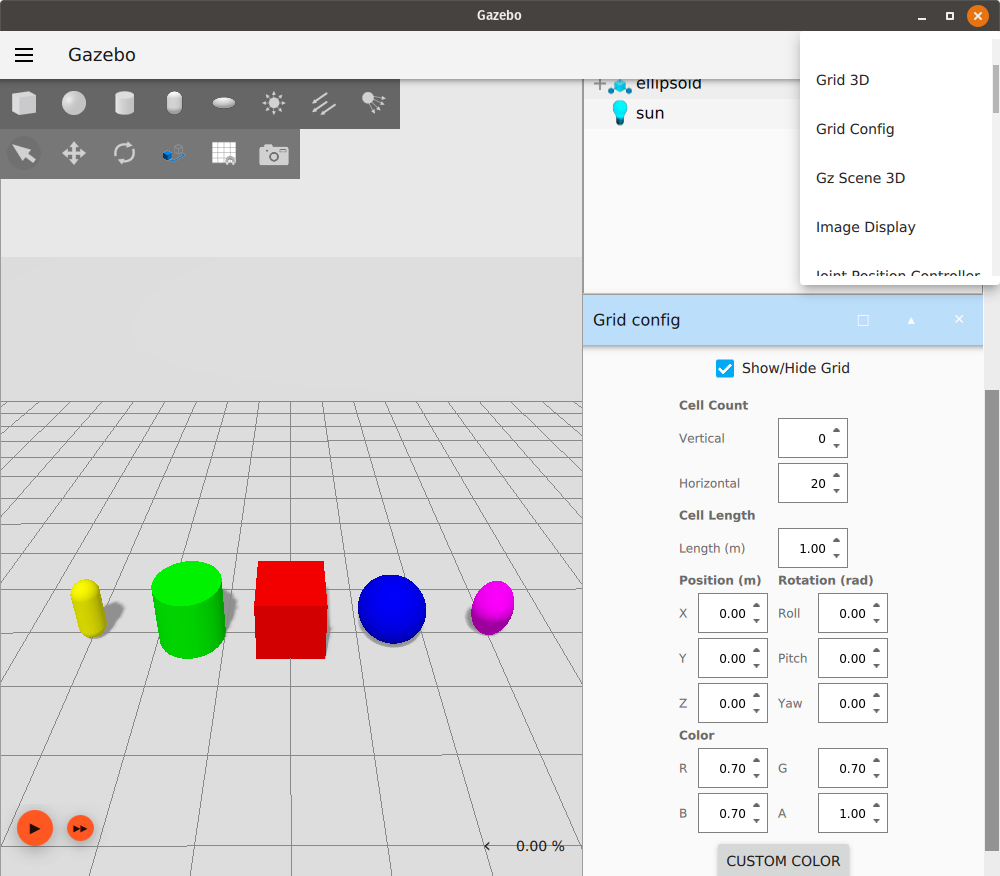Minimize the Gazebo window
Screen dimensions: 1000x876
tap(922, 16)
